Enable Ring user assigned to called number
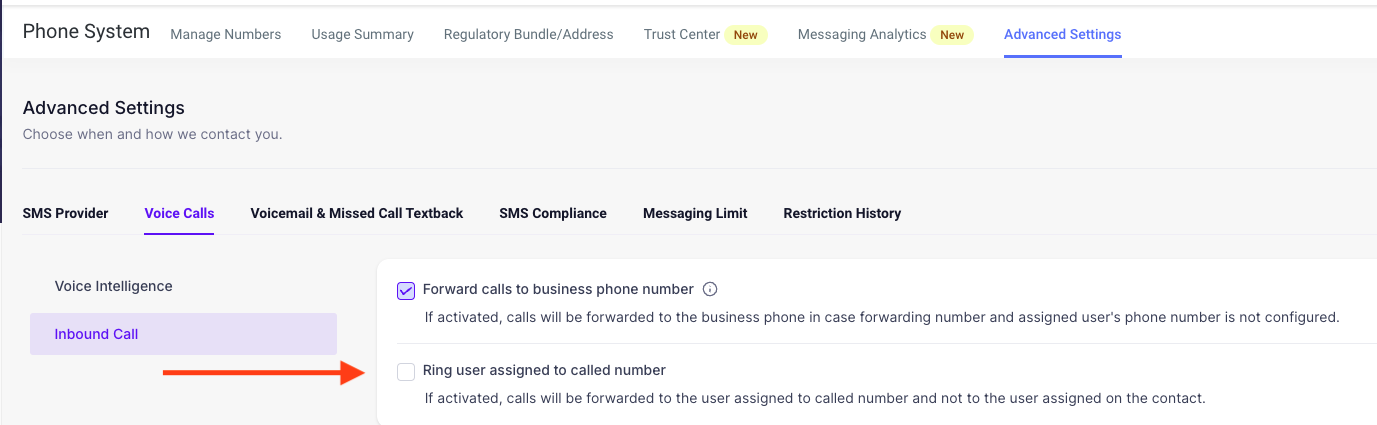 [x=406, y=372]
